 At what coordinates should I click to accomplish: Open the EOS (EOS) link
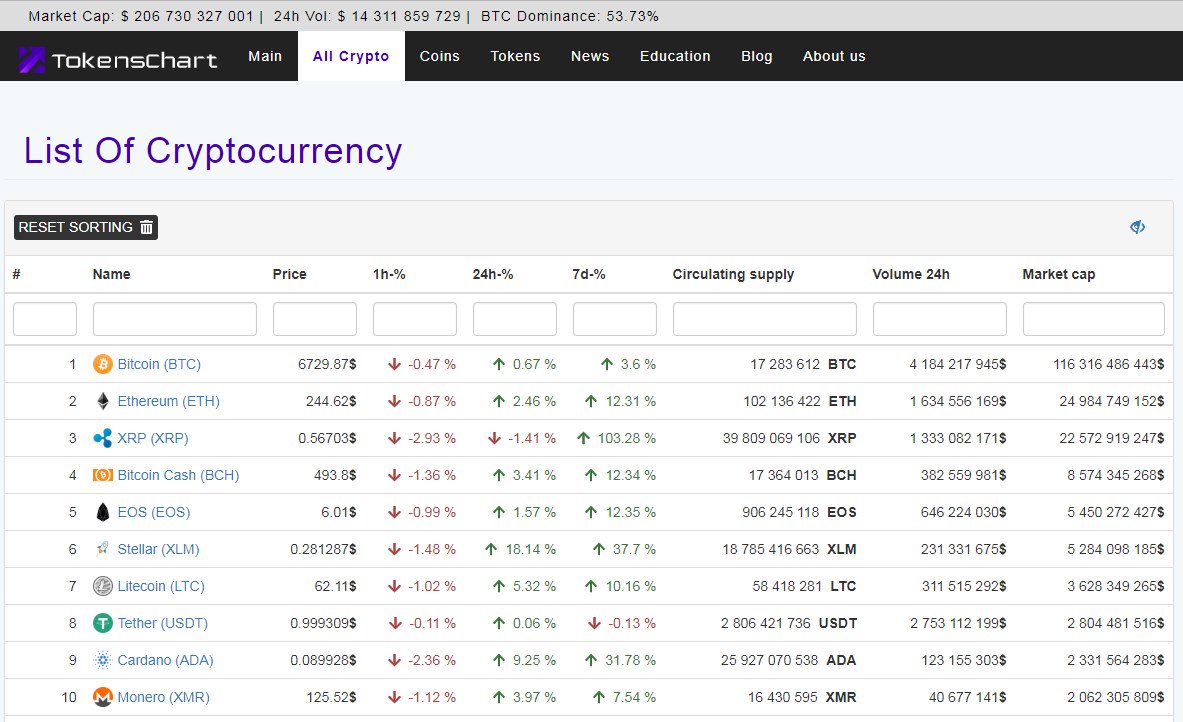point(154,512)
